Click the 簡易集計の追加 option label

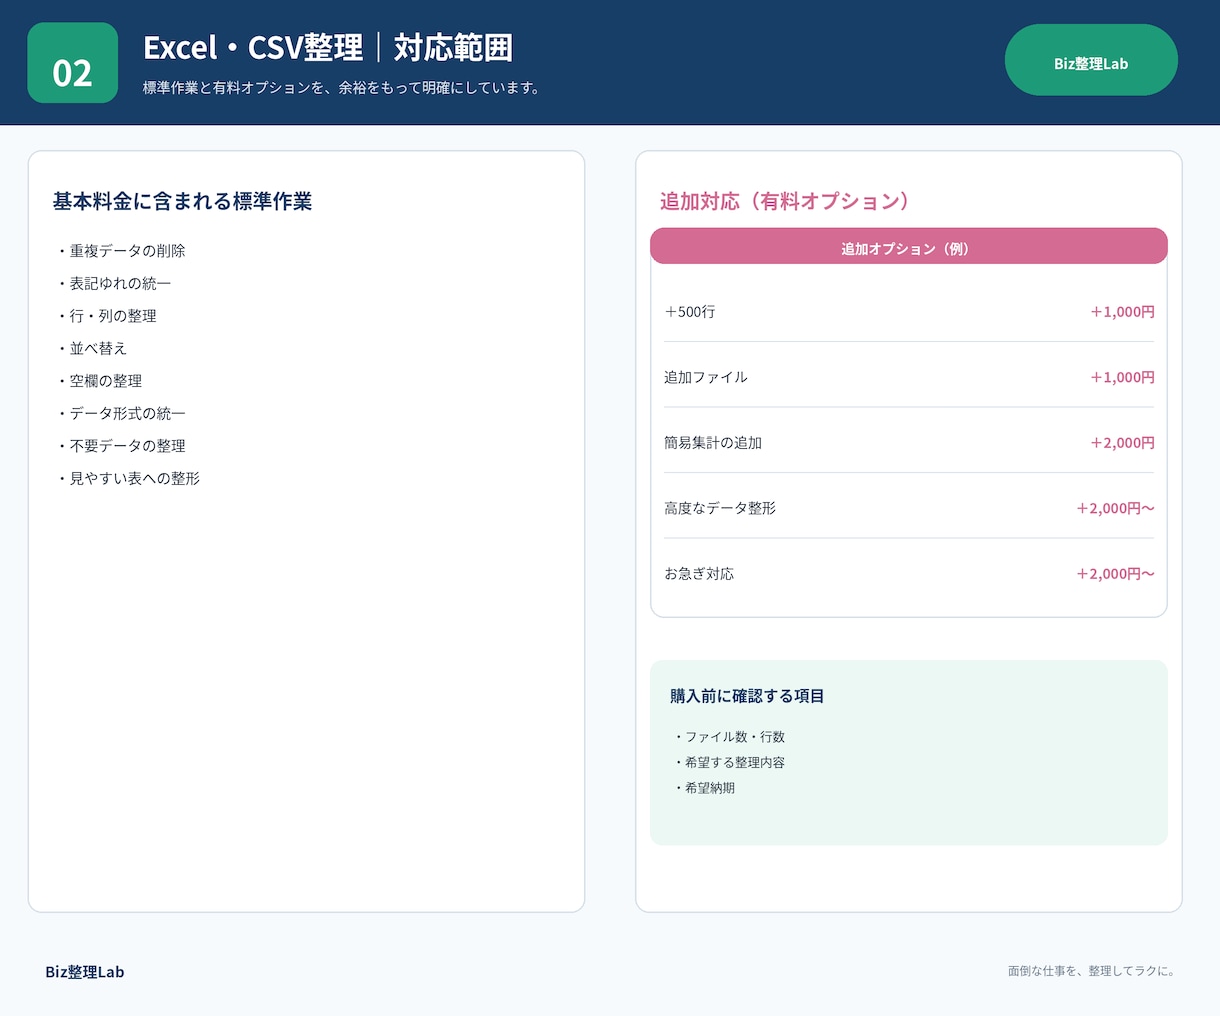(713, 443)
